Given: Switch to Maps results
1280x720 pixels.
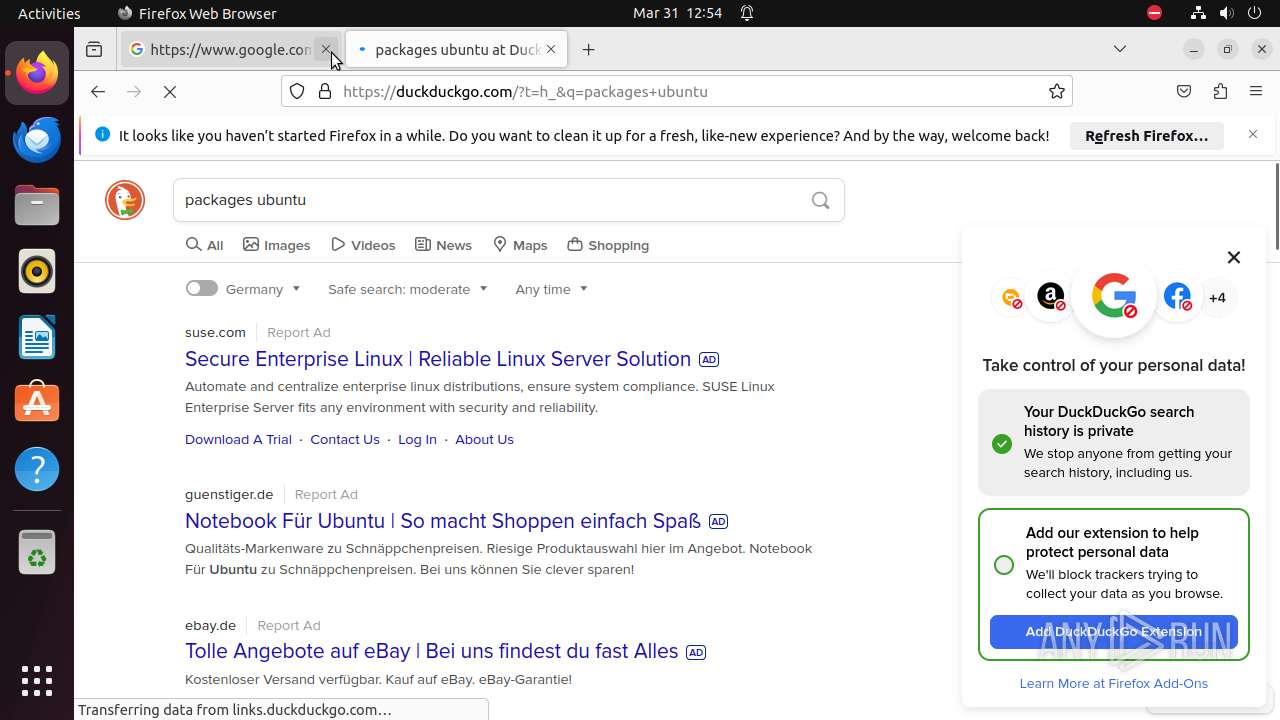Looking at the screenshot, I should [520, 245].
